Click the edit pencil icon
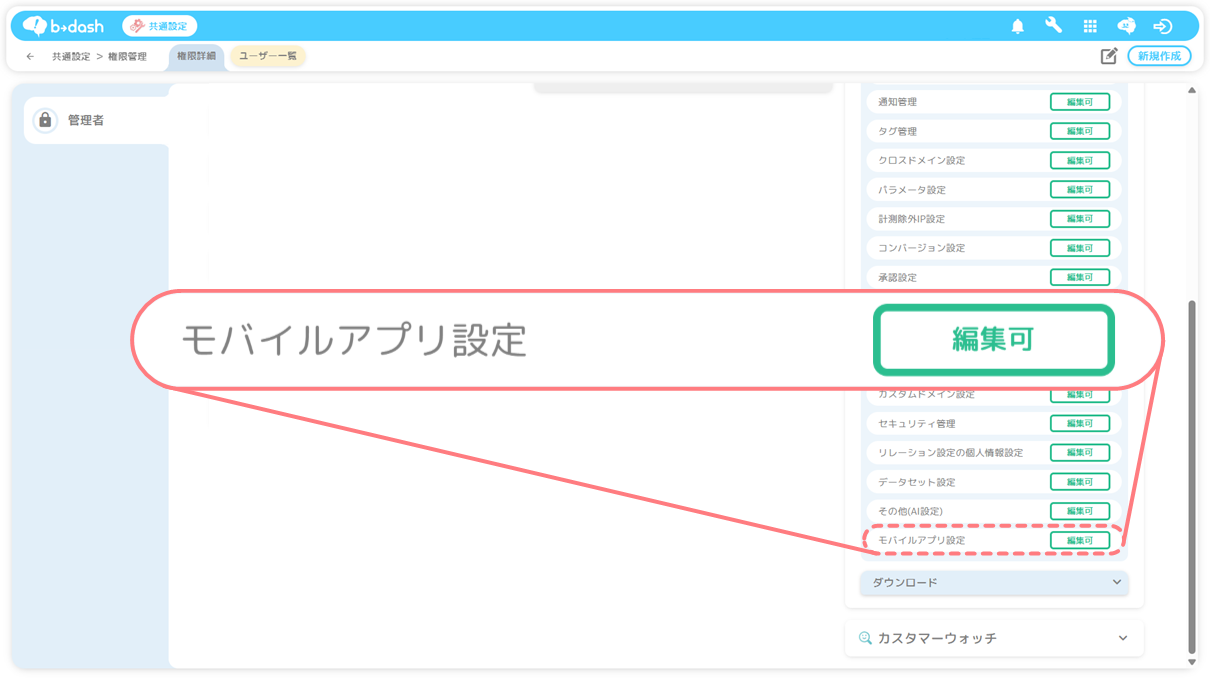 pyautogui.click(x=1108, y=56)
